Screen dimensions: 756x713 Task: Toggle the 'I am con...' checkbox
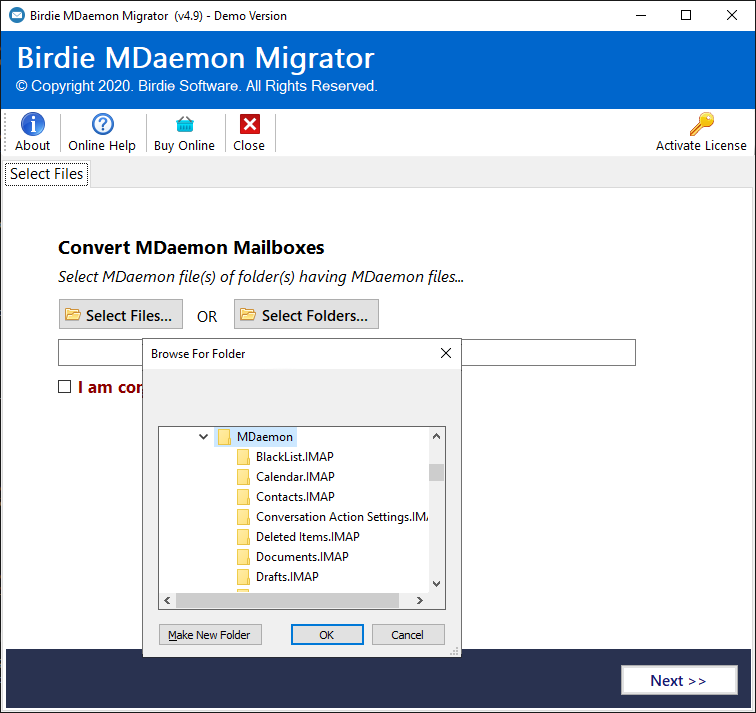point(64,387)
